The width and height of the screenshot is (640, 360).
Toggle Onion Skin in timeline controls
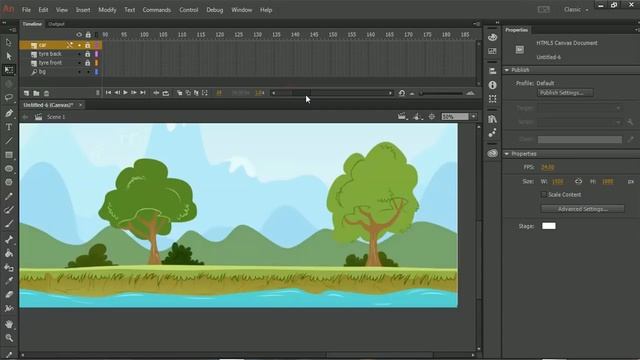click(x=180, y=93)
